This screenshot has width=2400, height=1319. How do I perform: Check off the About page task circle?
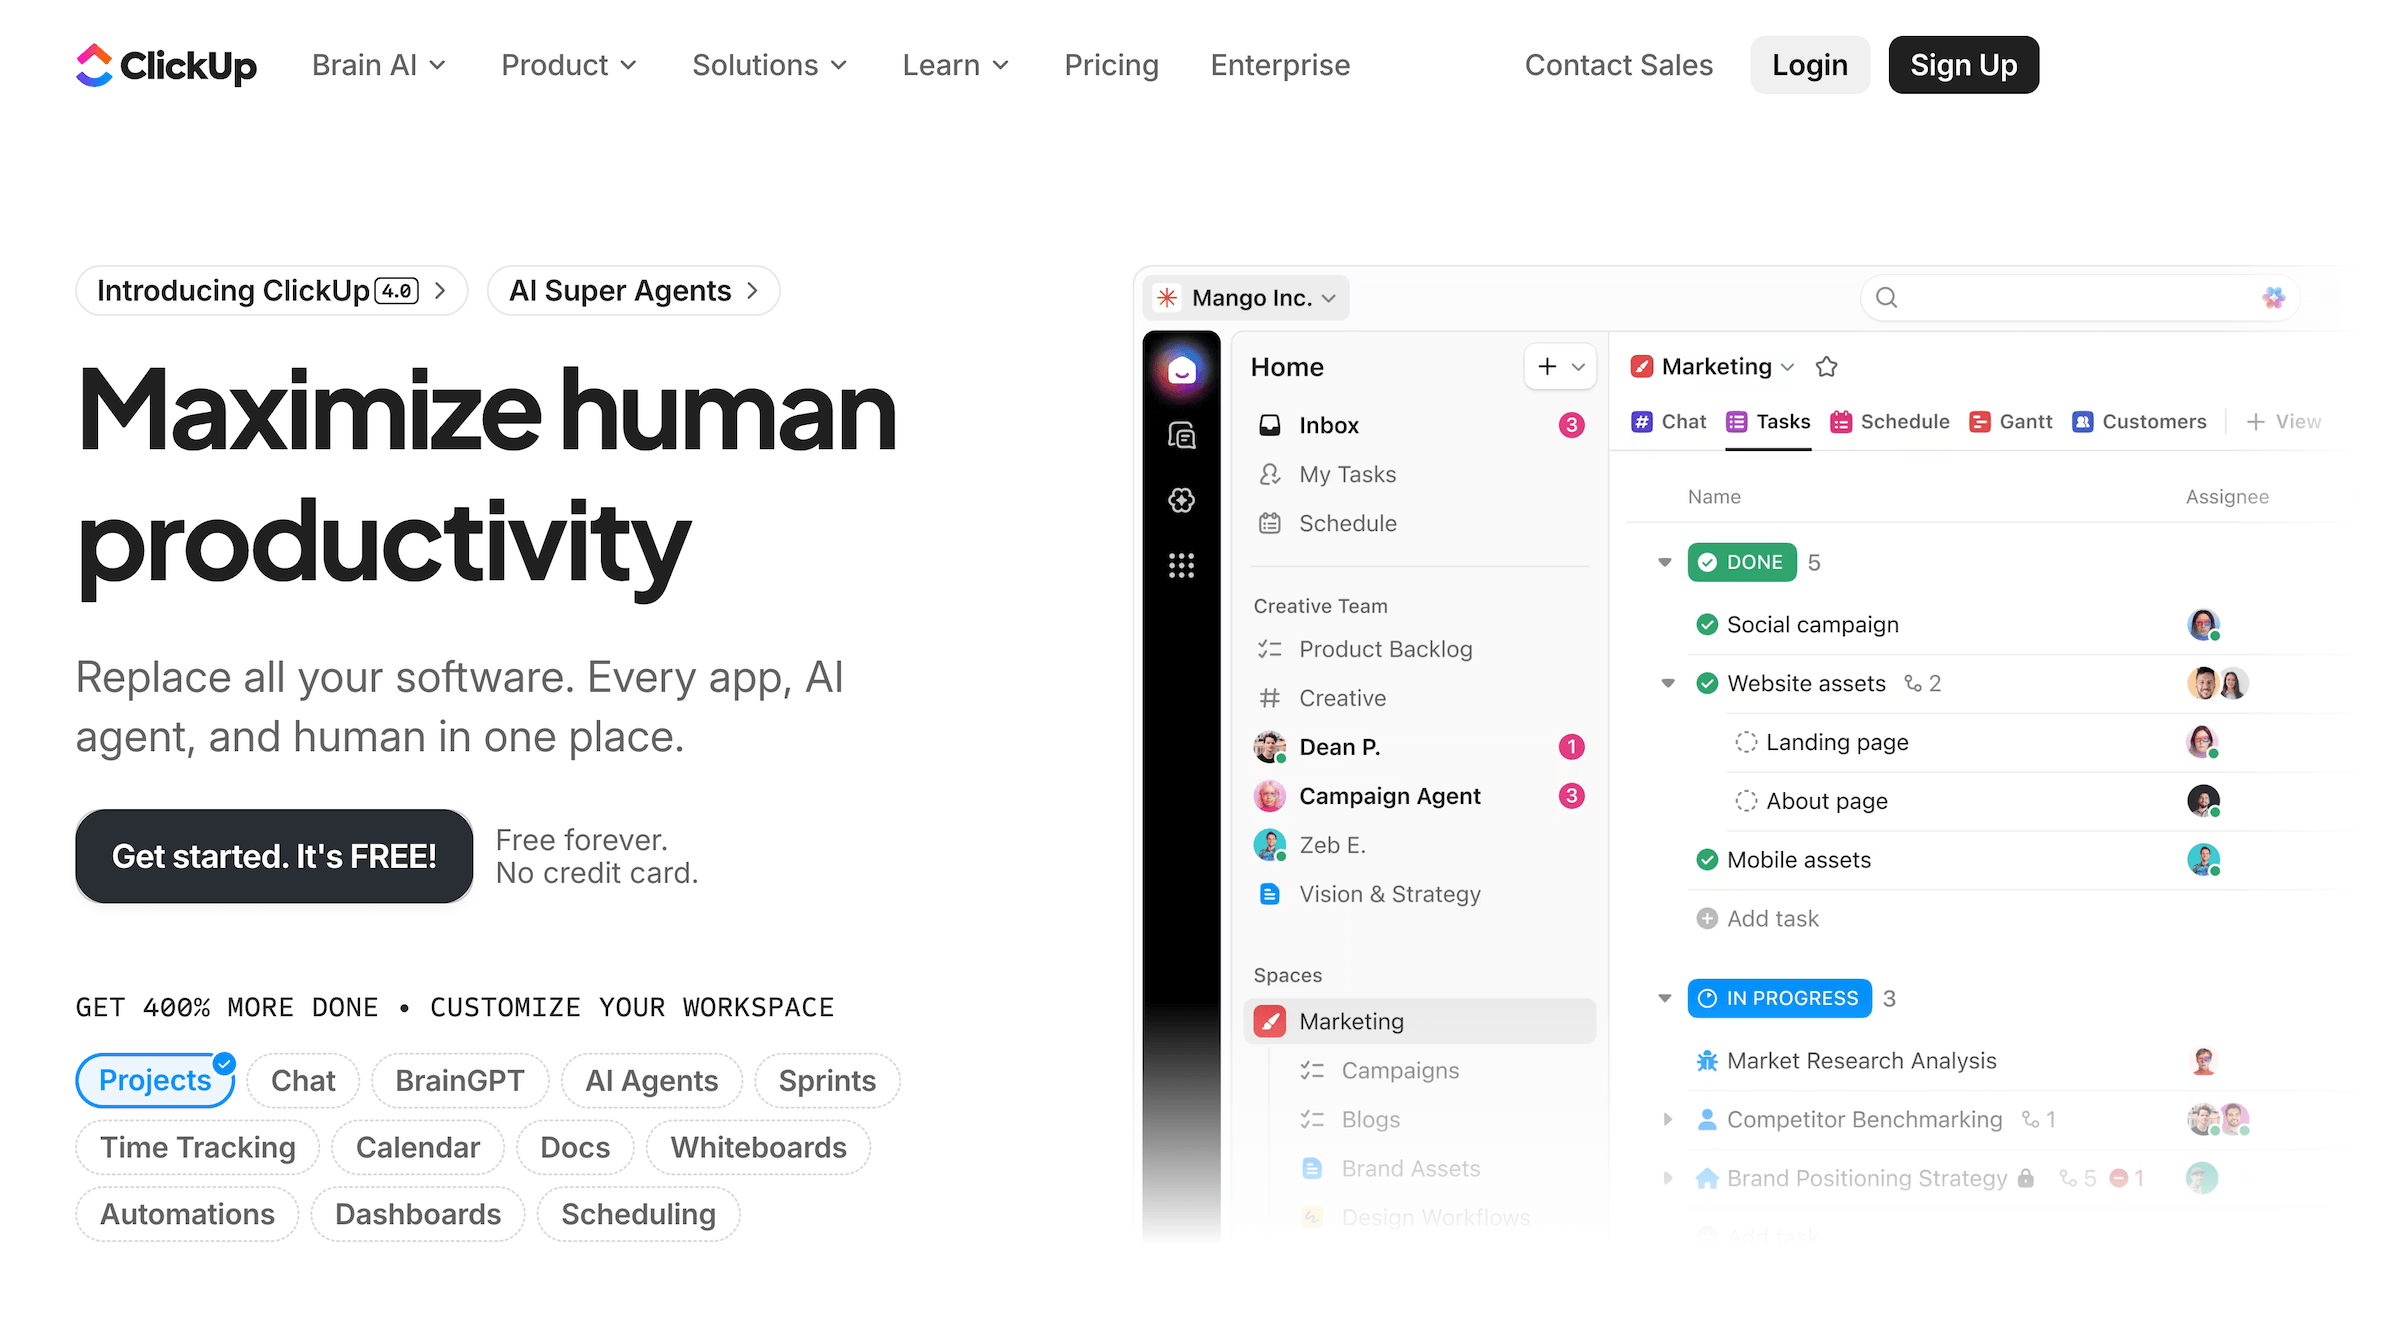(1746, 800)
